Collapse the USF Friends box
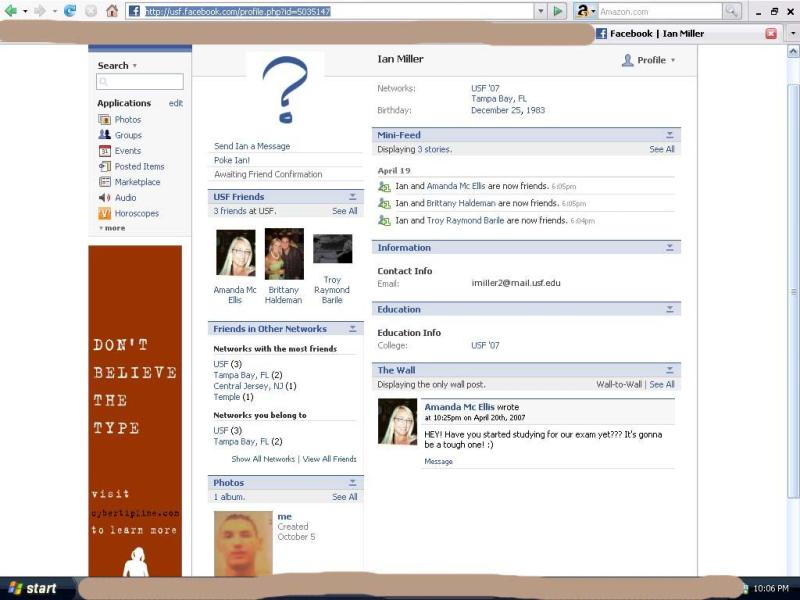 click(353, 196)
